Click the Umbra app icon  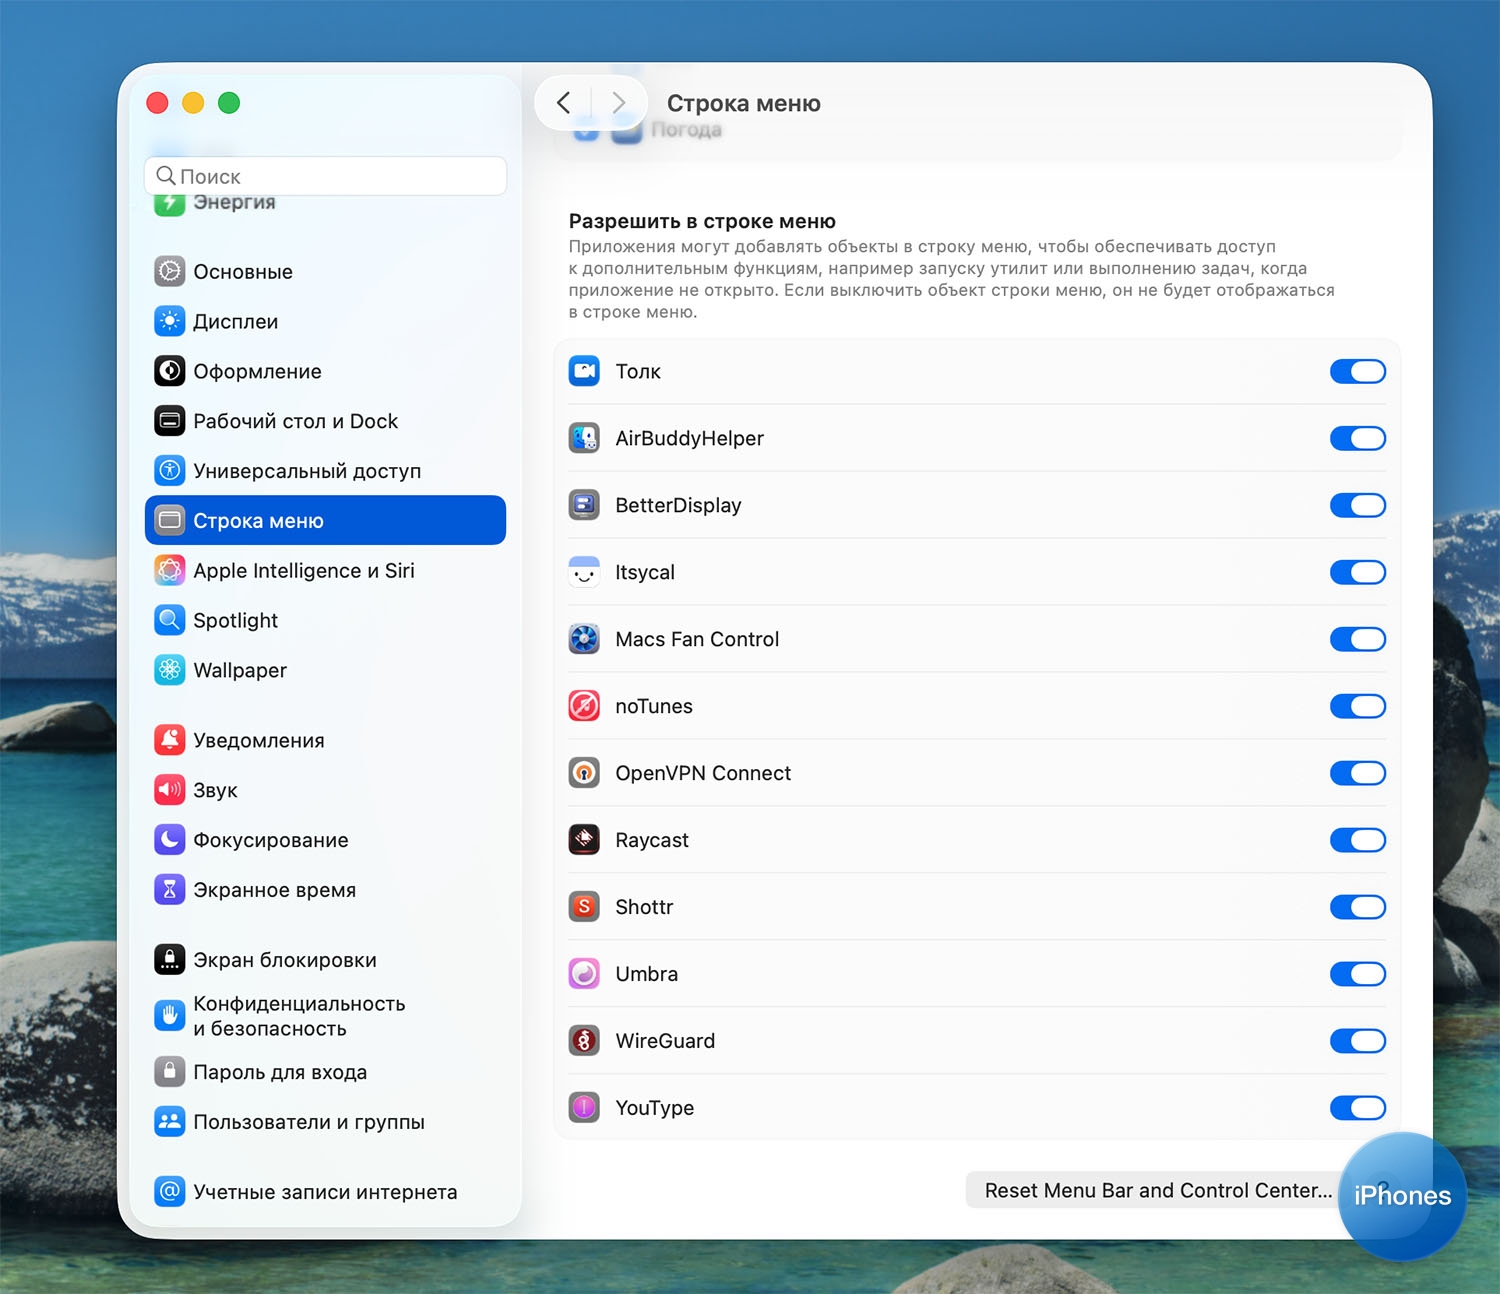(584, 974)
